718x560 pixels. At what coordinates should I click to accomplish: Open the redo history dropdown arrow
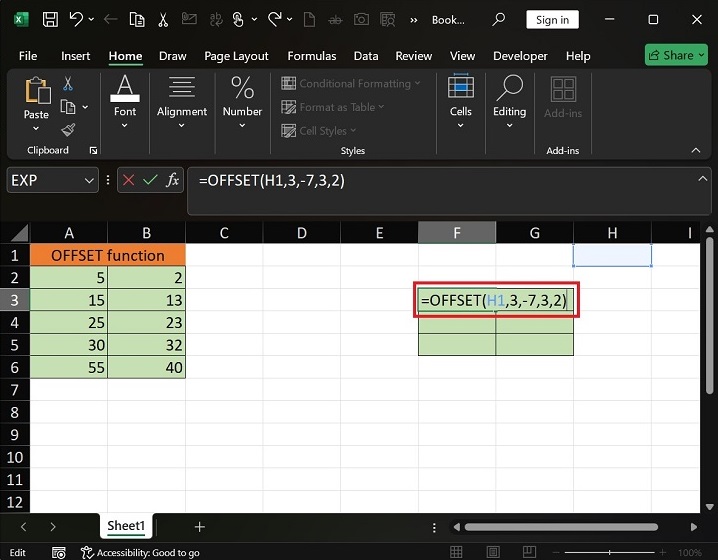289,19
